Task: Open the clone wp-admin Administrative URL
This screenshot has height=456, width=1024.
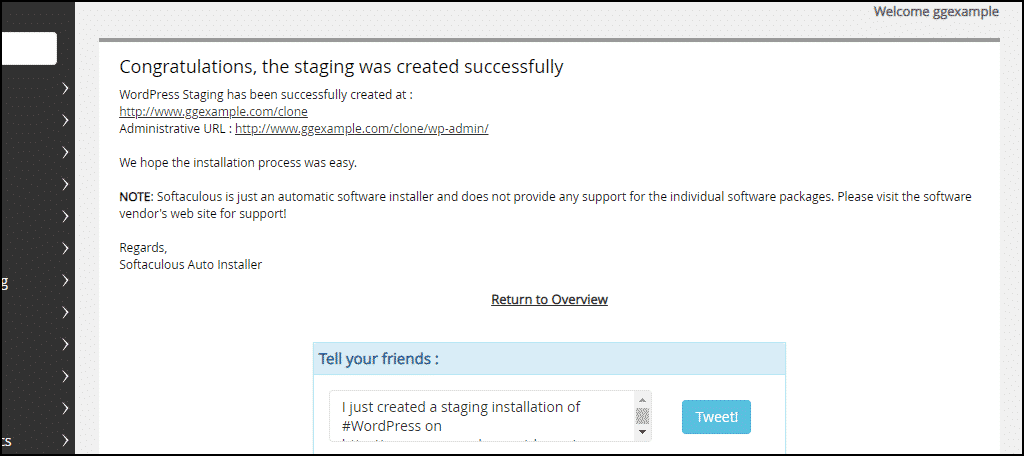Action: click(362, 129)
